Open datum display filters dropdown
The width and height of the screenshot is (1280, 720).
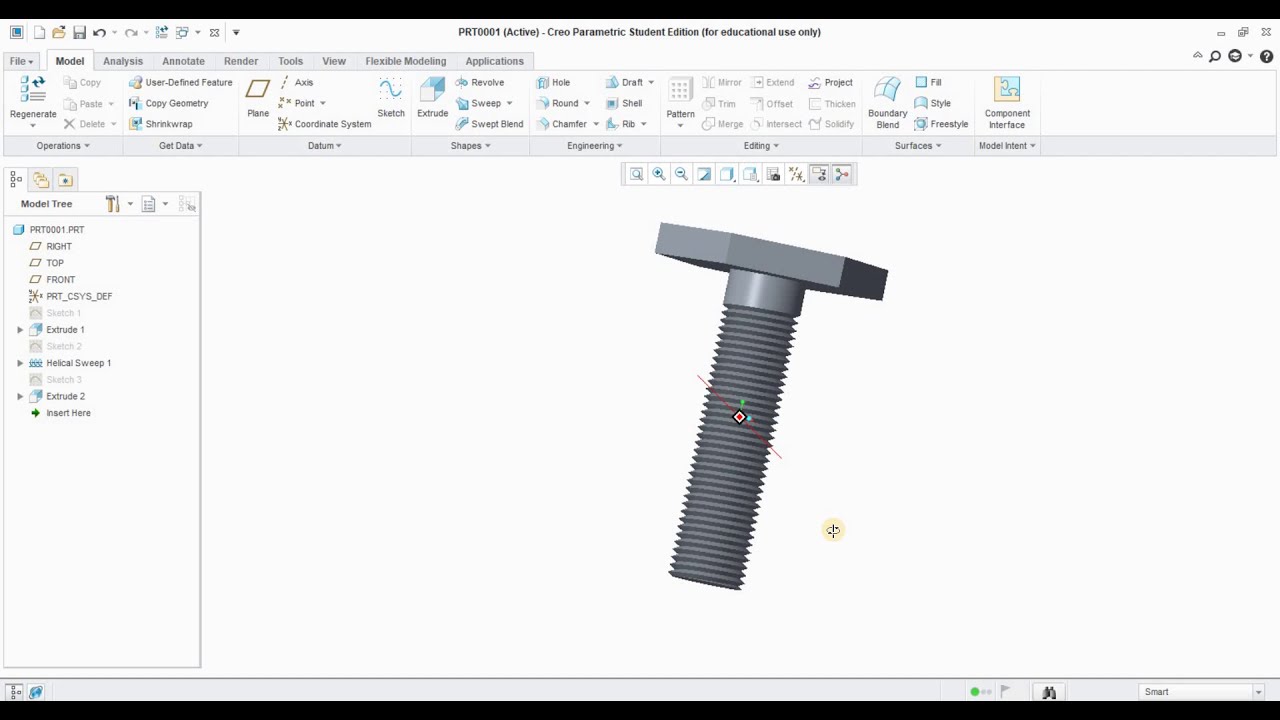pyautogui.click(x=796, y=174)
